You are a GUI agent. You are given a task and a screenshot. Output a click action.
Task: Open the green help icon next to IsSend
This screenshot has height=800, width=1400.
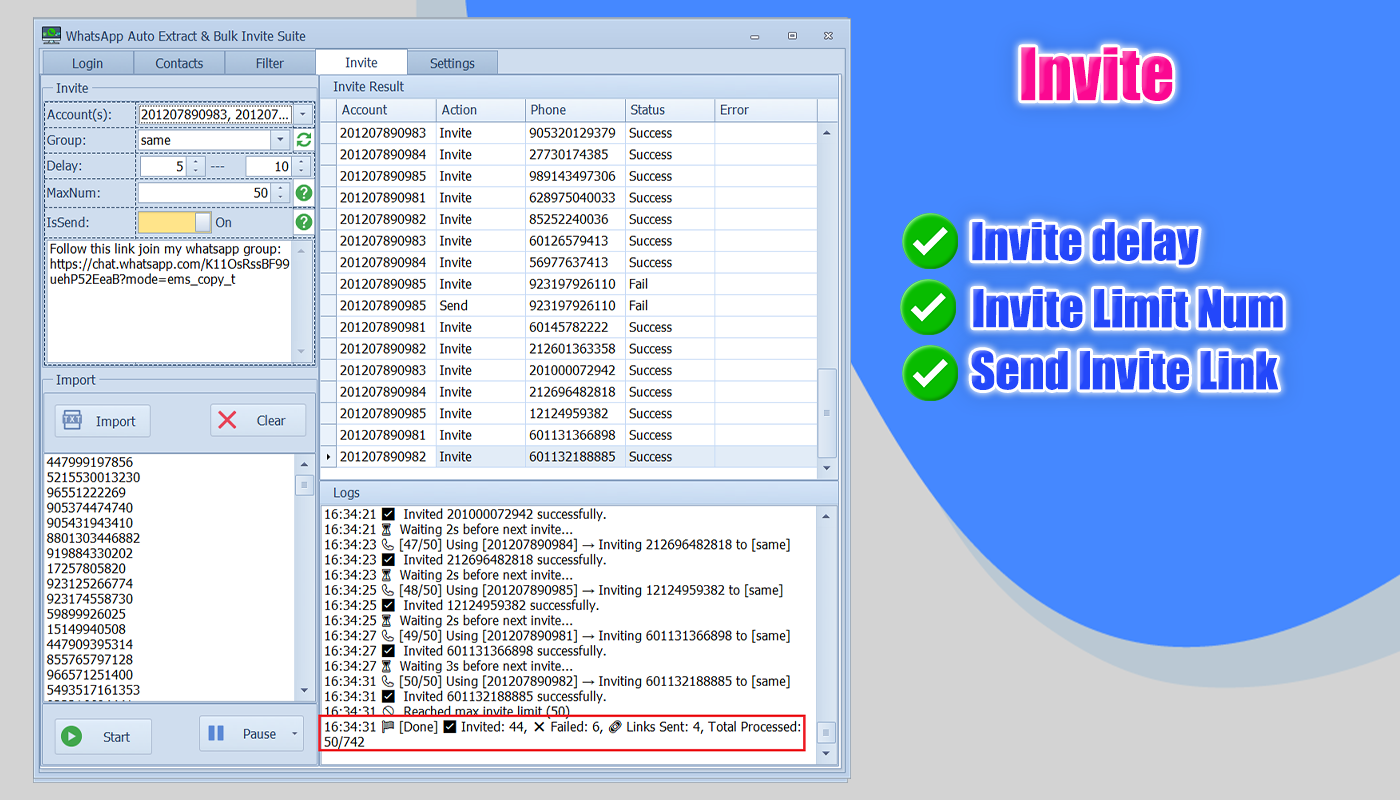304,222
